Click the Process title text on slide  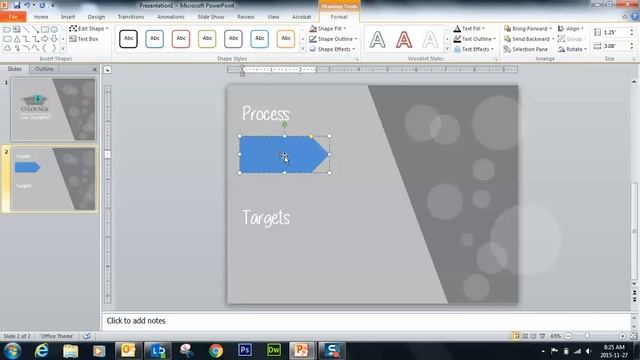(266, 114)
